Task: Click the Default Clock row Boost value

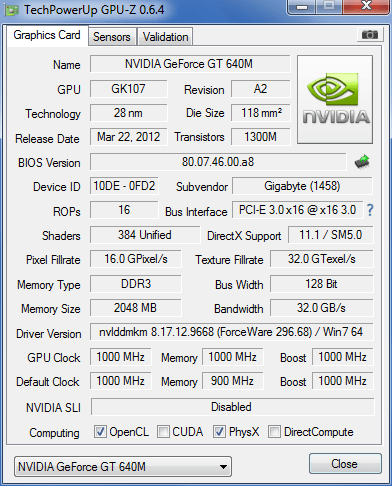Action: [343, 381]
